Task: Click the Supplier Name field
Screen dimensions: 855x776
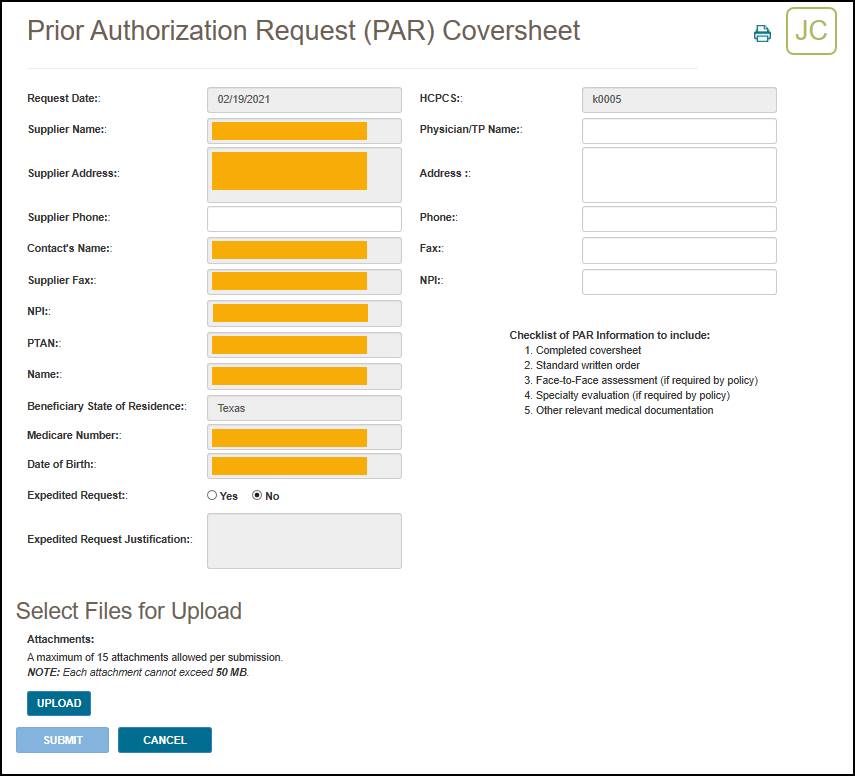Action: (x=303, y=130)
